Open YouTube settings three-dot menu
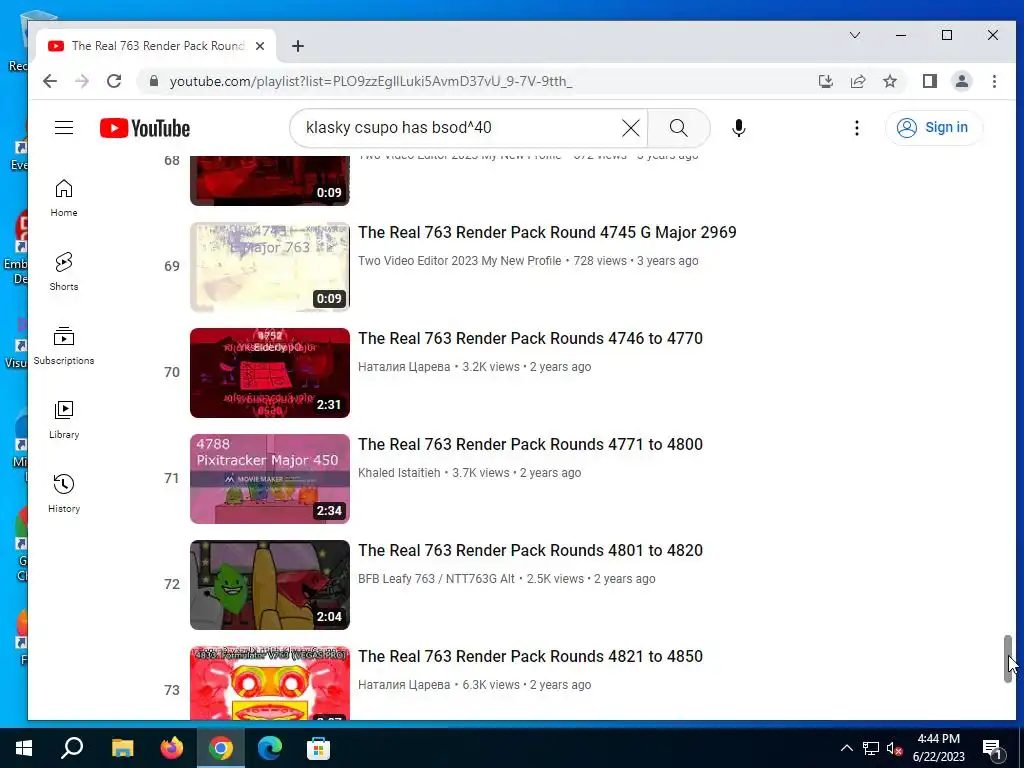 [x=856, y=127]
